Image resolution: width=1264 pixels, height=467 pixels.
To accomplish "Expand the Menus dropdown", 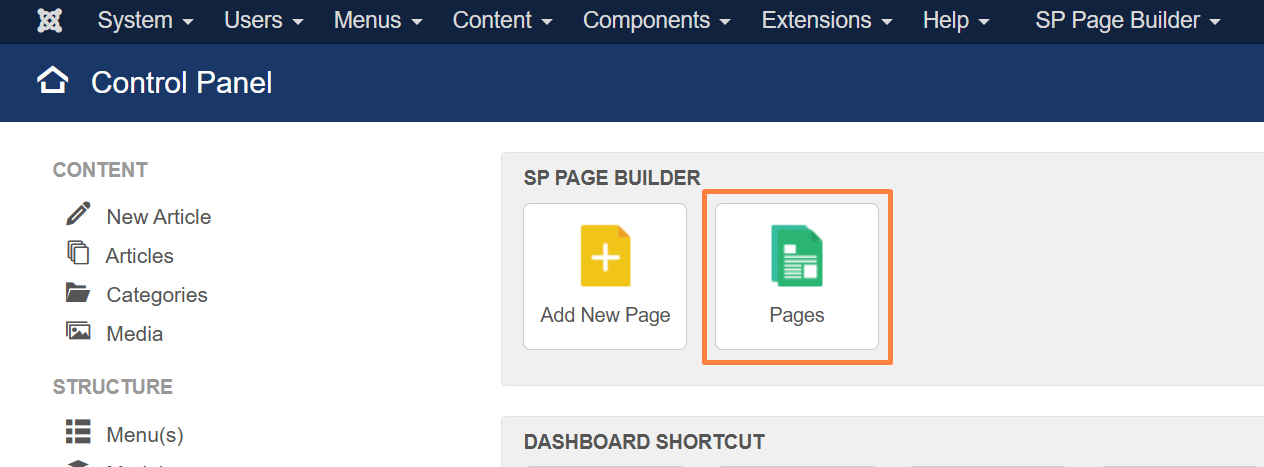I will point(378,20).
